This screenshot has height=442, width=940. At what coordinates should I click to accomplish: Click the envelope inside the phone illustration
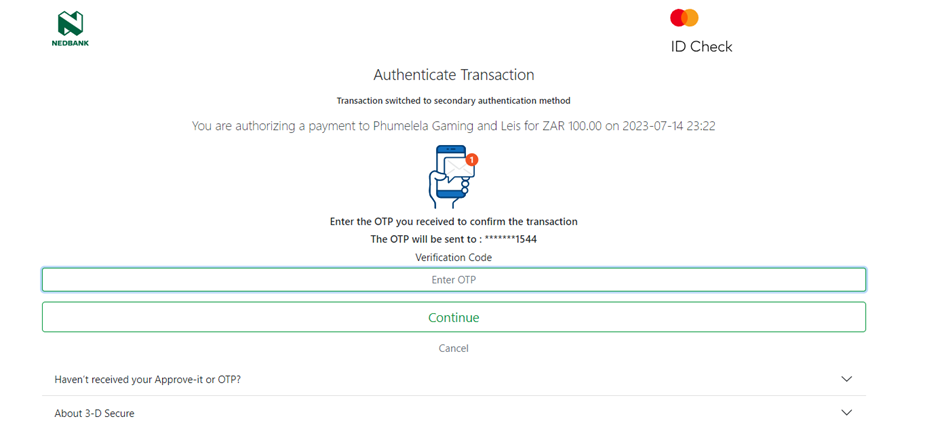[x=459, y=168]
